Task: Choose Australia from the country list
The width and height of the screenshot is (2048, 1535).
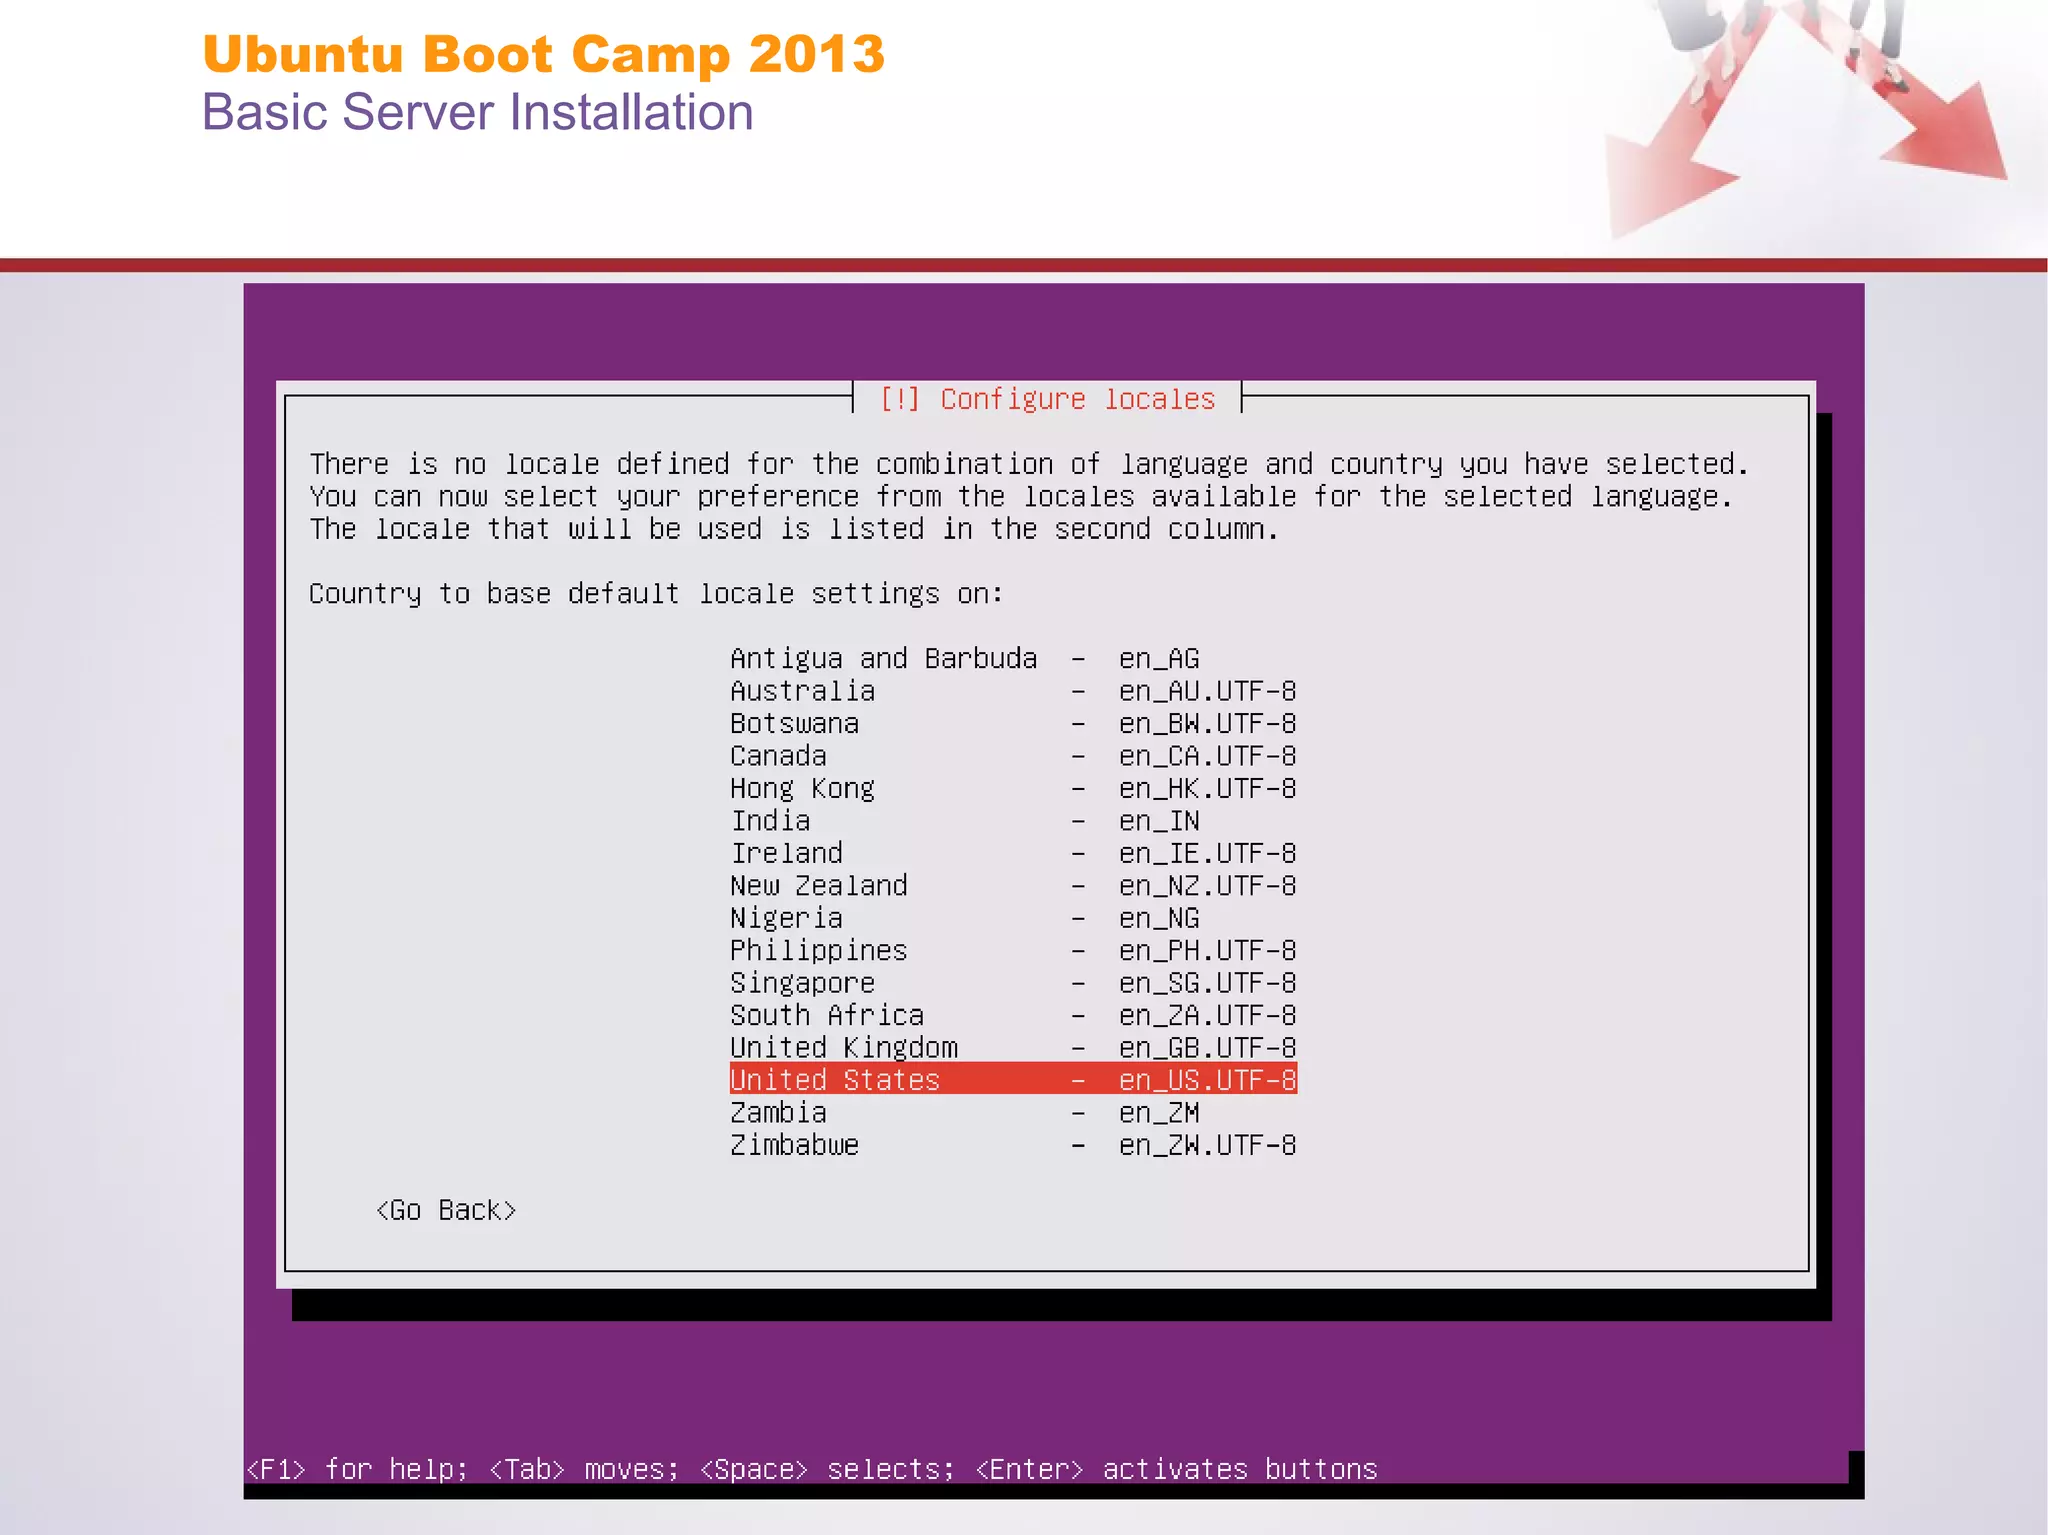Action: tap(1013, 691)
